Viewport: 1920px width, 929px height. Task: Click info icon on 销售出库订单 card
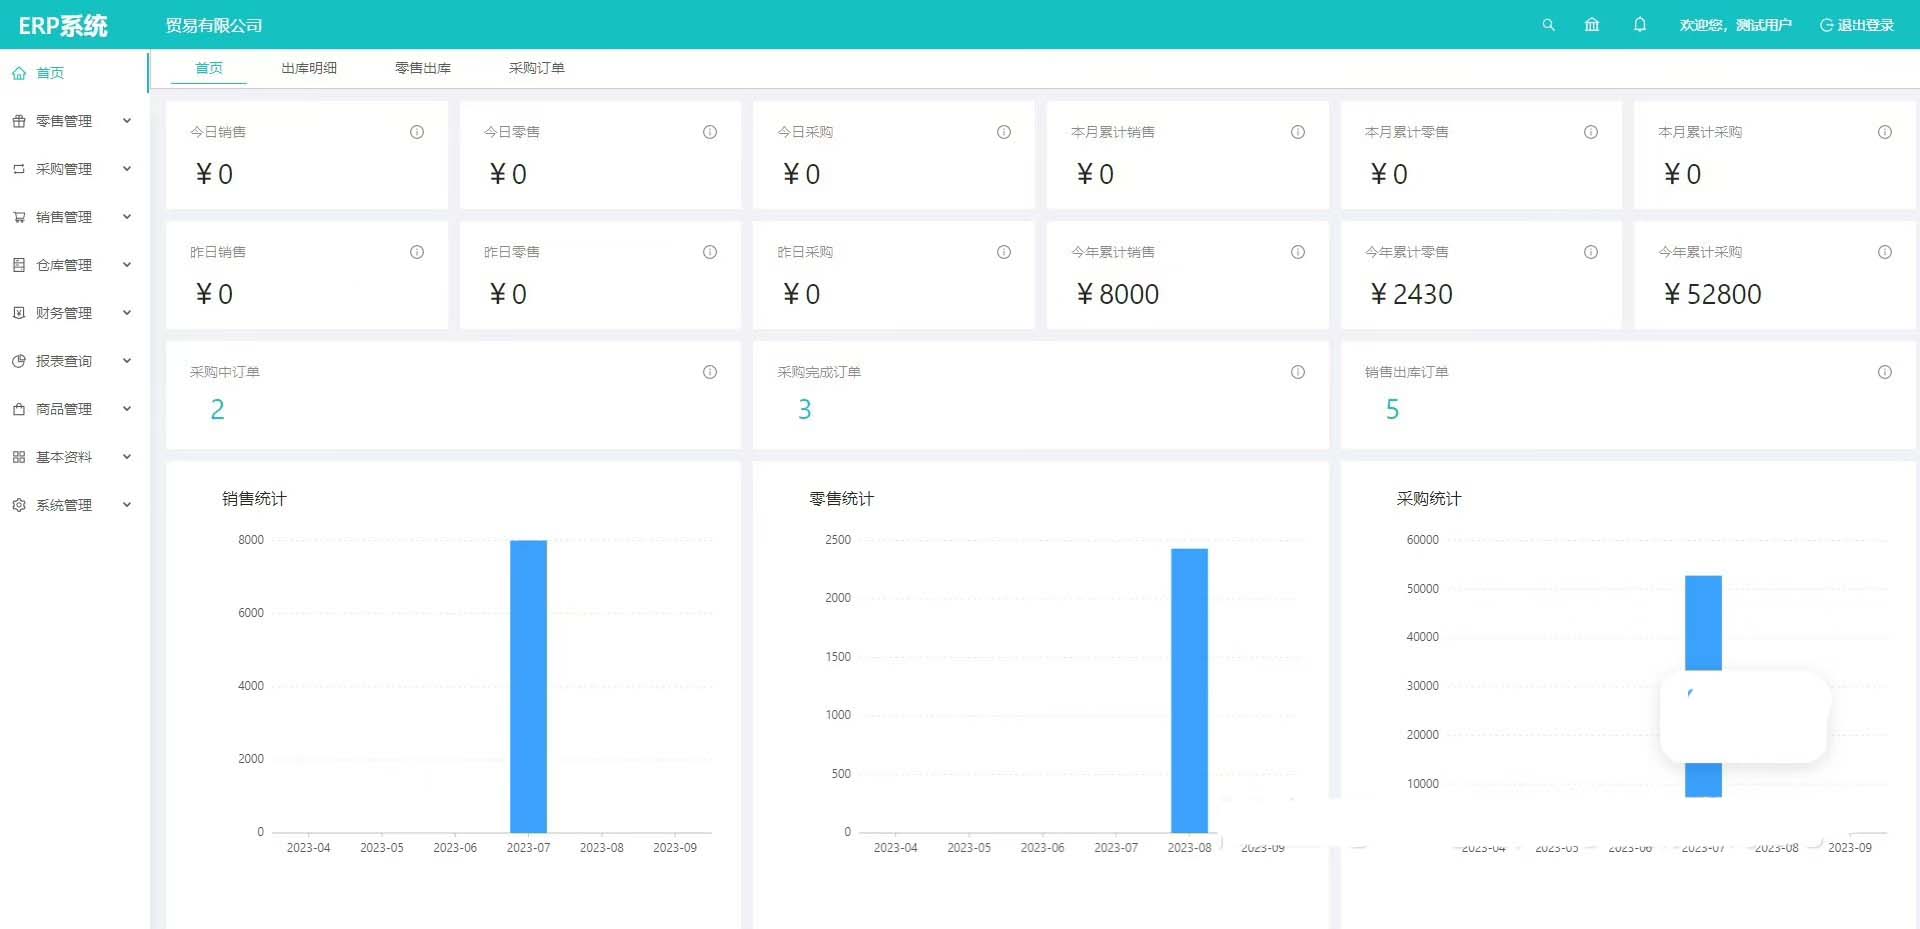point(1884,372)
